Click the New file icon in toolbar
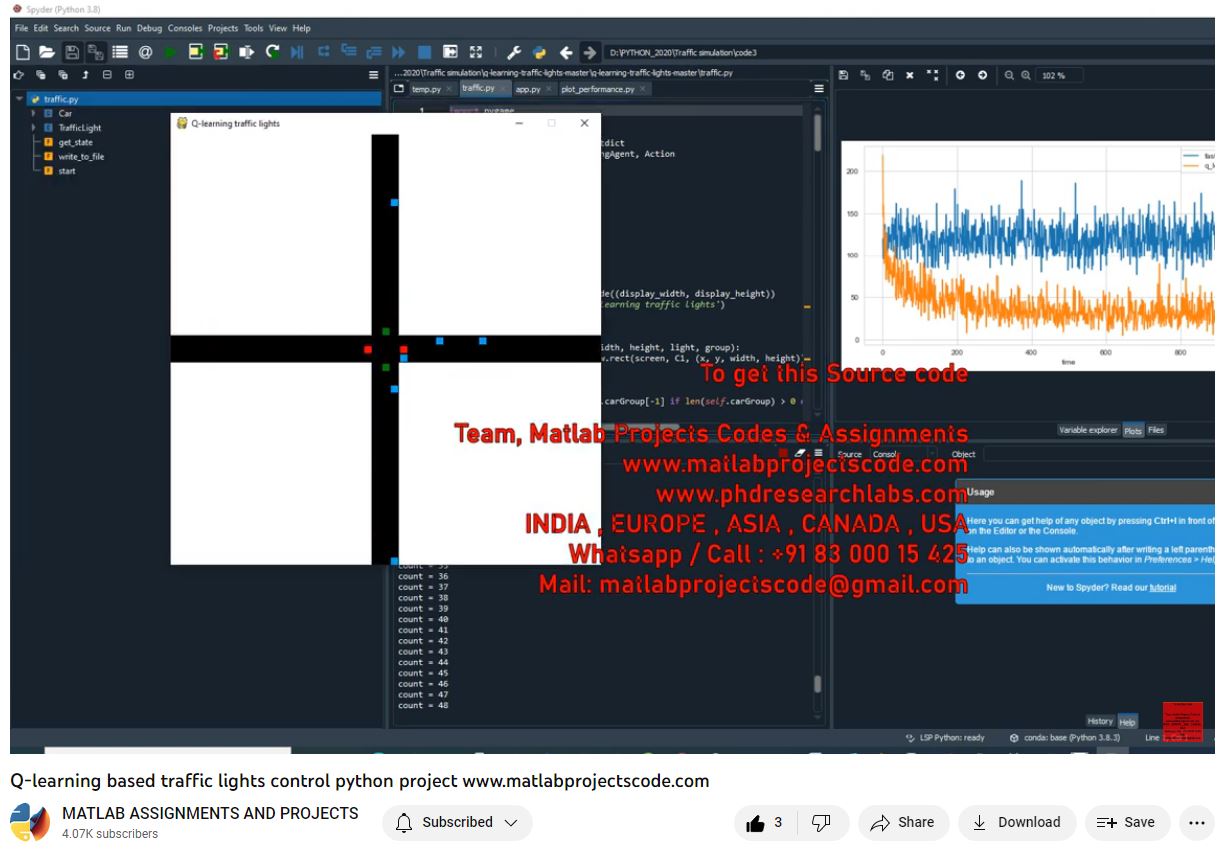 coord(22,52)
